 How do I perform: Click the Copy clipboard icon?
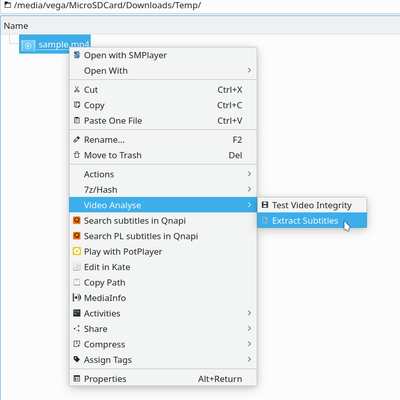(77, 105)
